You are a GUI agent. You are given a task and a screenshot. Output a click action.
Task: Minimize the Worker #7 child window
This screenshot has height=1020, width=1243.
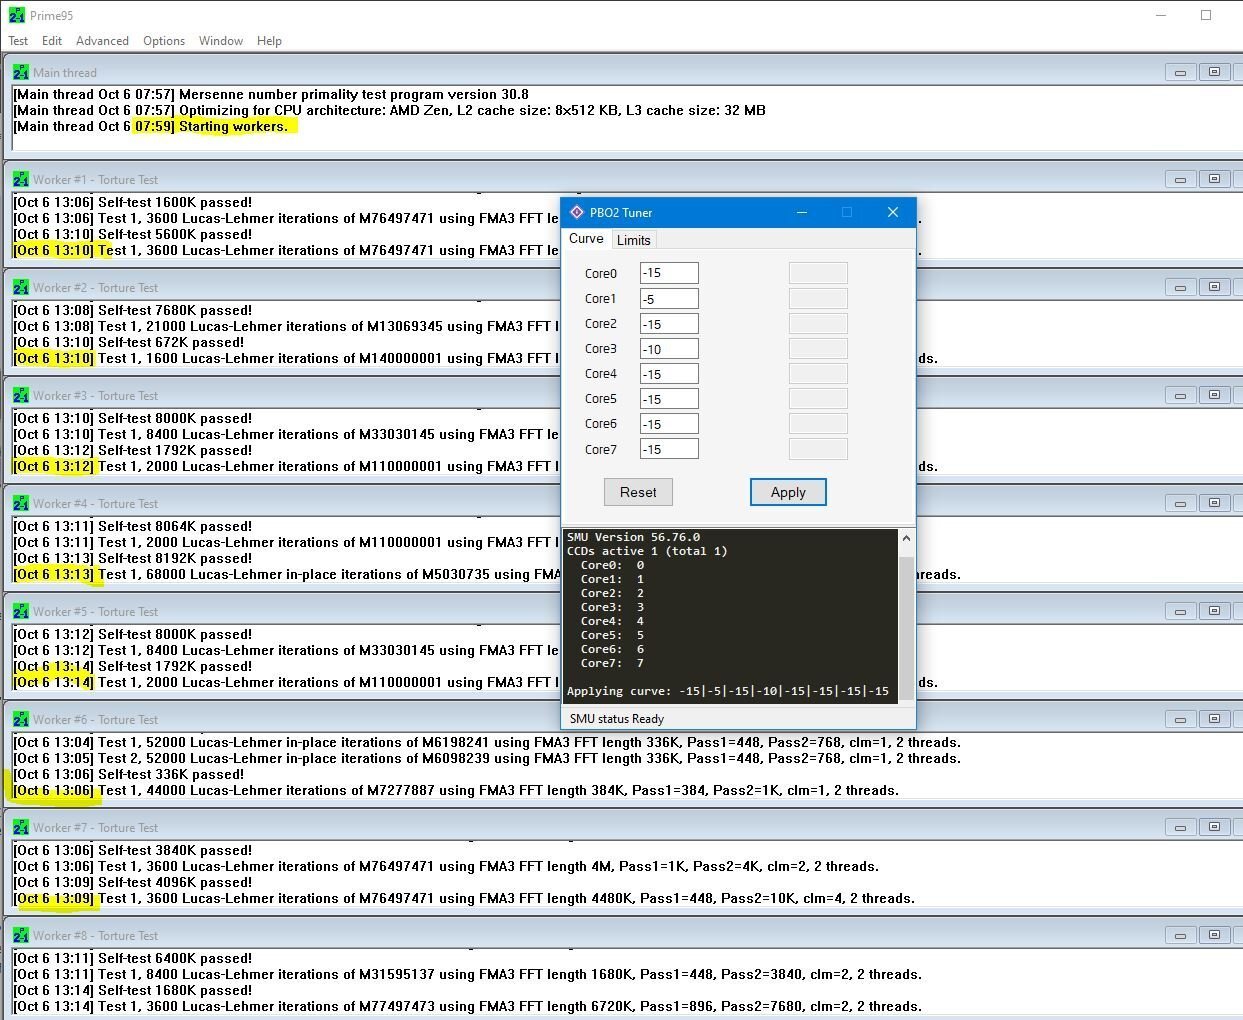[1180, 827]
